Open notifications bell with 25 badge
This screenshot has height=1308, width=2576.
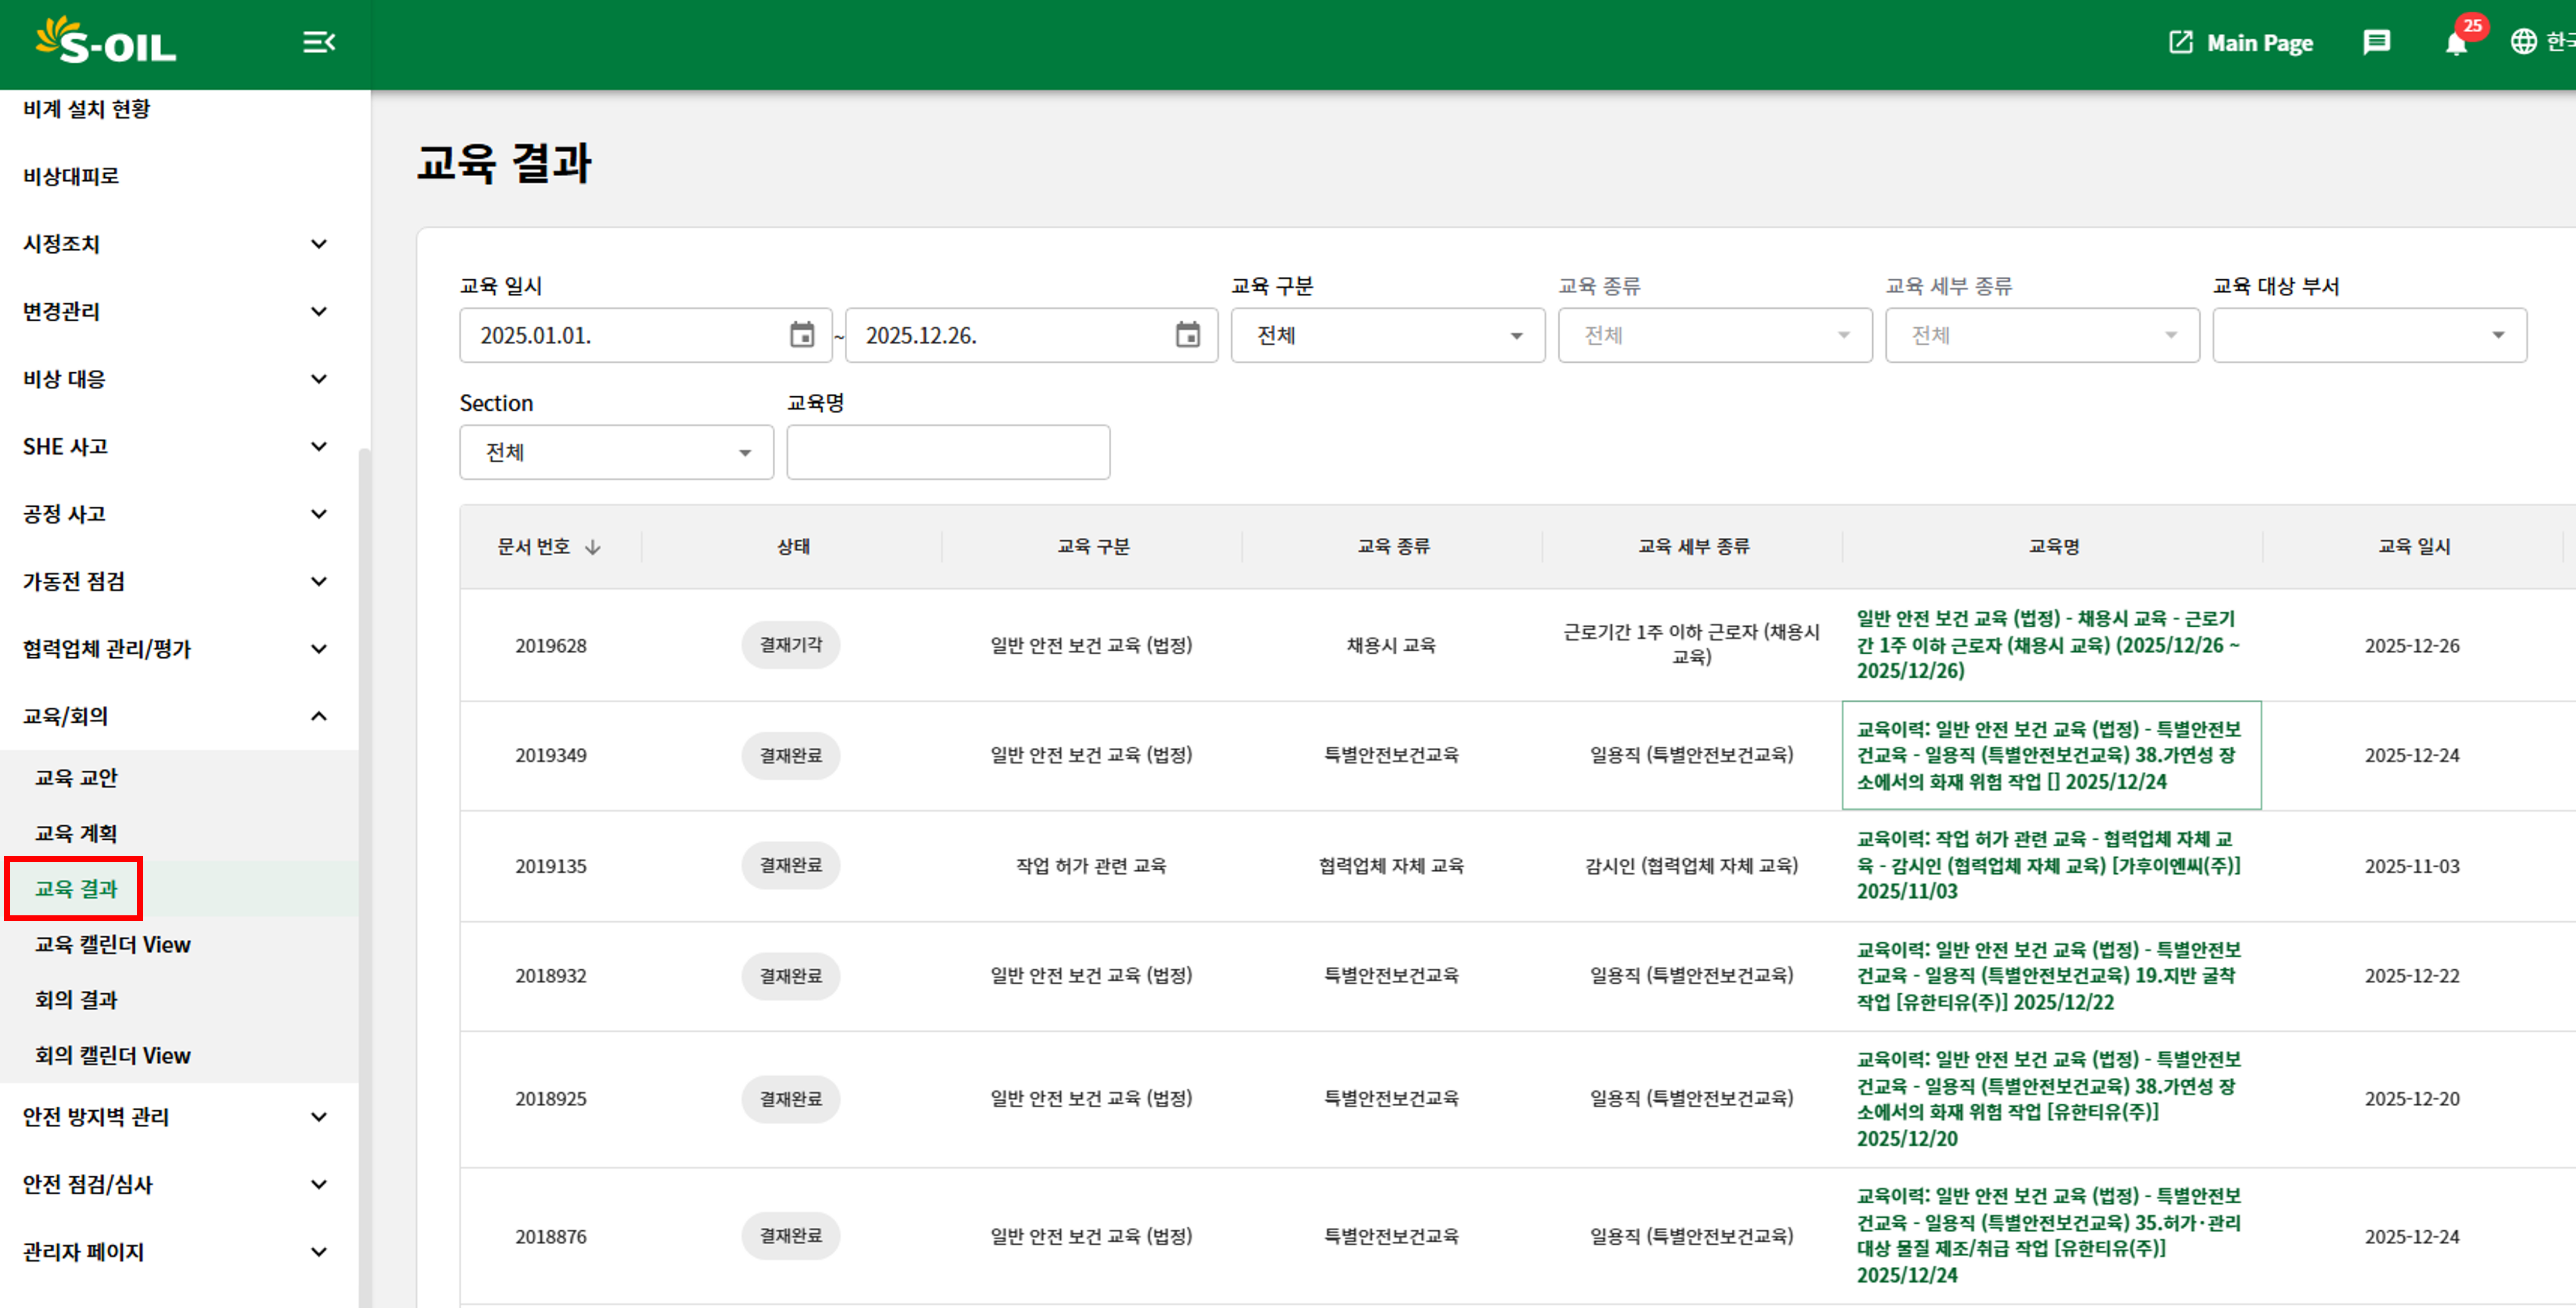(x=2456, y=43)
